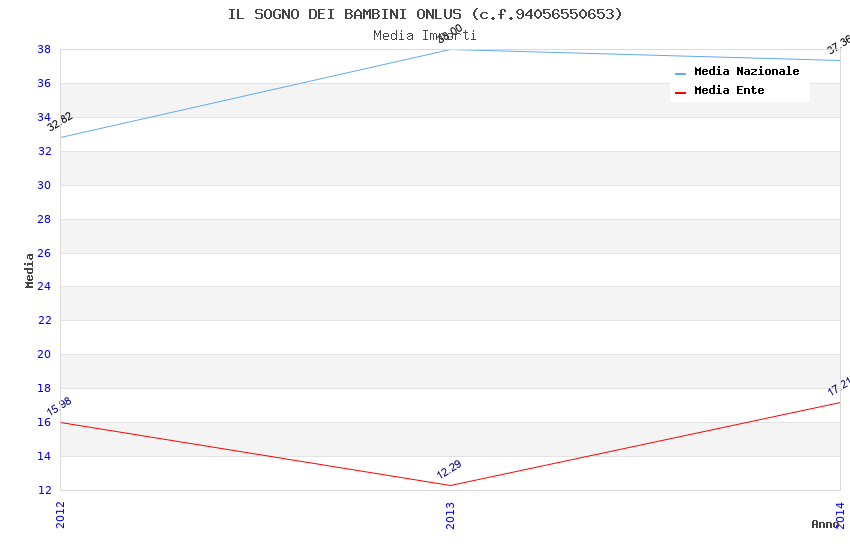Click the 38 y-axis tick label
The image size is (850, 550).
(x=44, y=49)
